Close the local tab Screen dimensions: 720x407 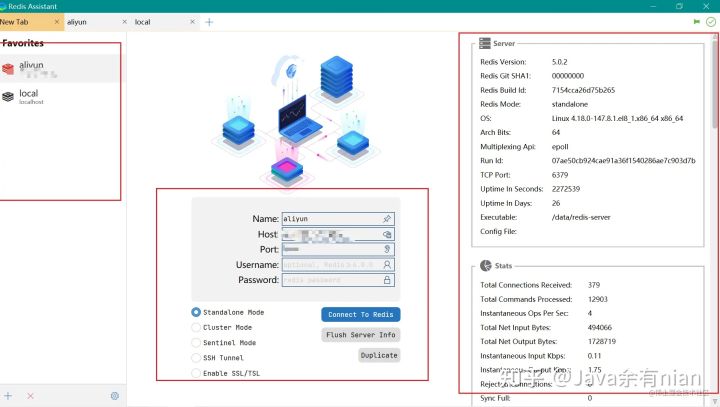192,22
